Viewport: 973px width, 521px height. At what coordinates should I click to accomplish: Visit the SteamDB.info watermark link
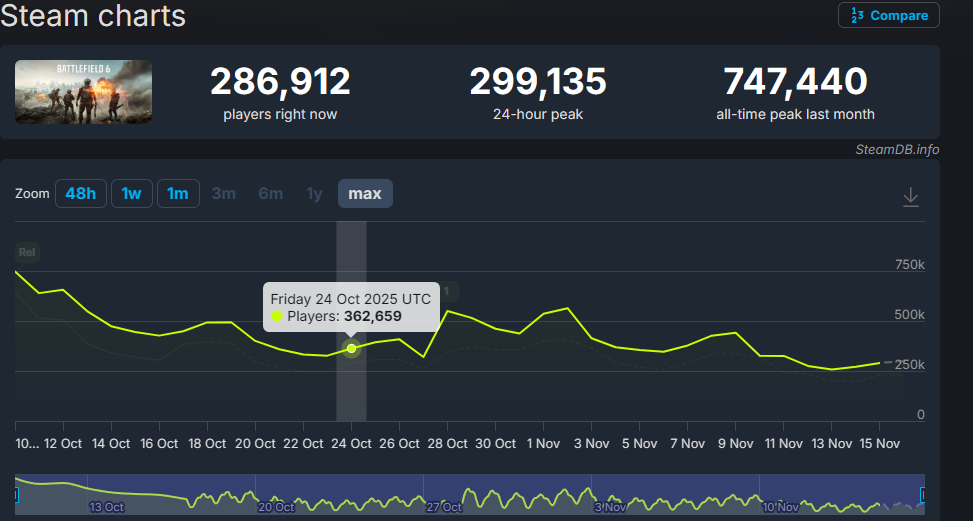point(897,149)
